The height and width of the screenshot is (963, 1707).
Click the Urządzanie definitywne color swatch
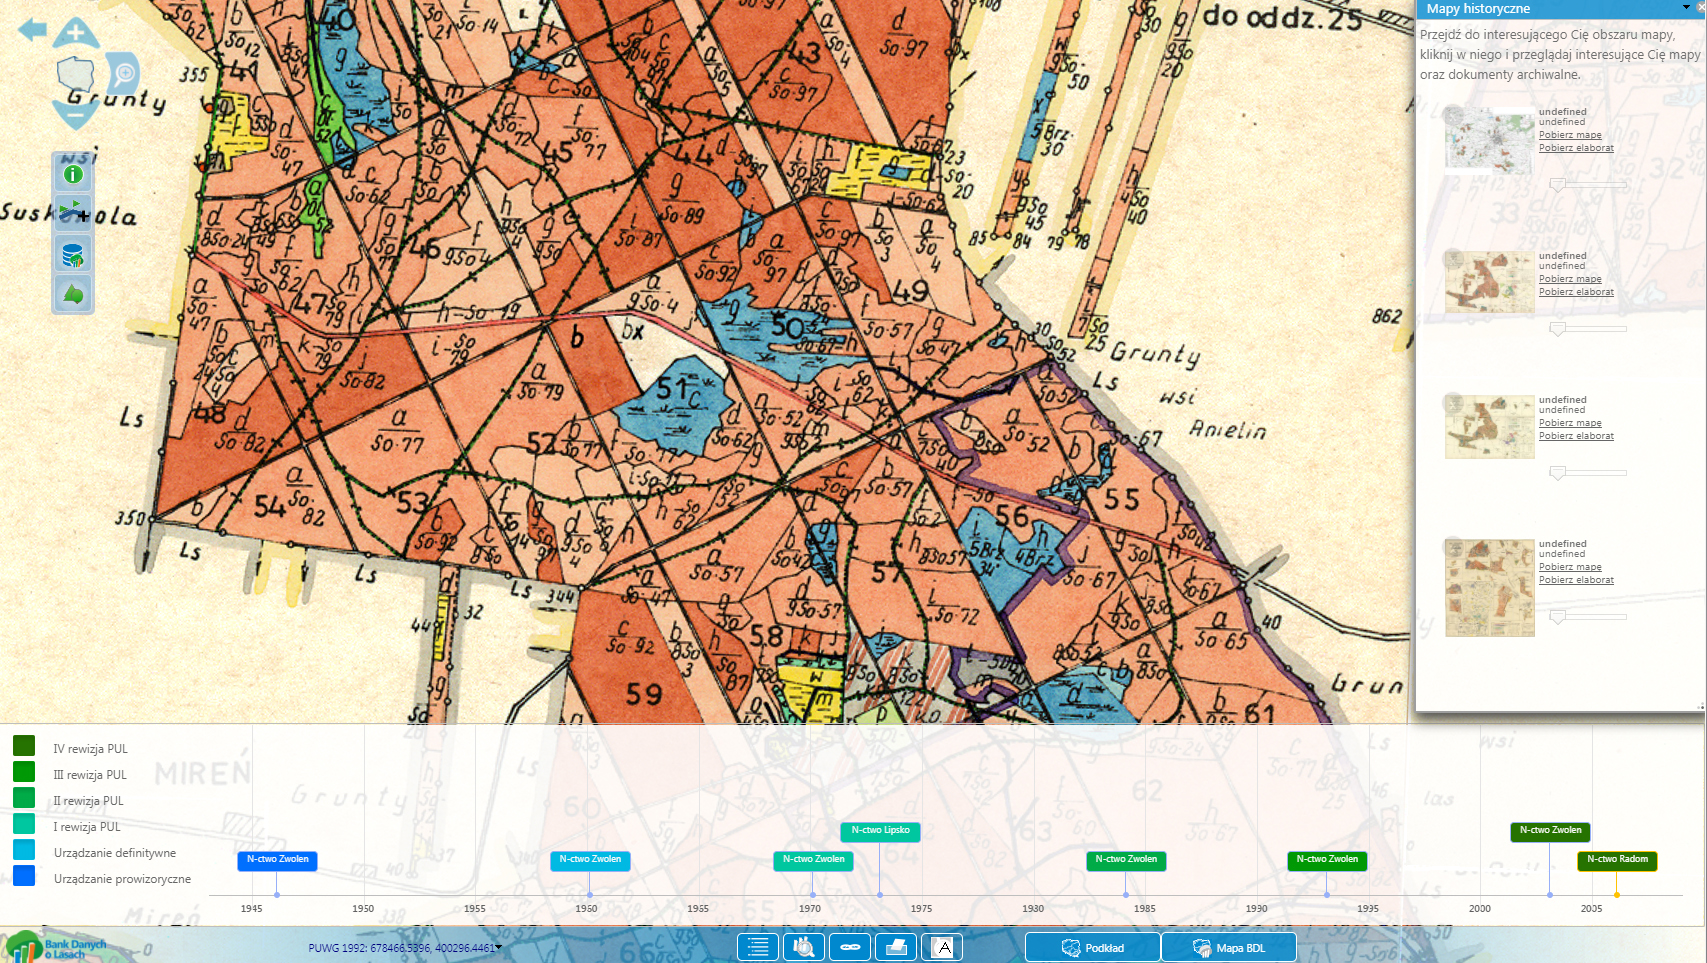24,850
